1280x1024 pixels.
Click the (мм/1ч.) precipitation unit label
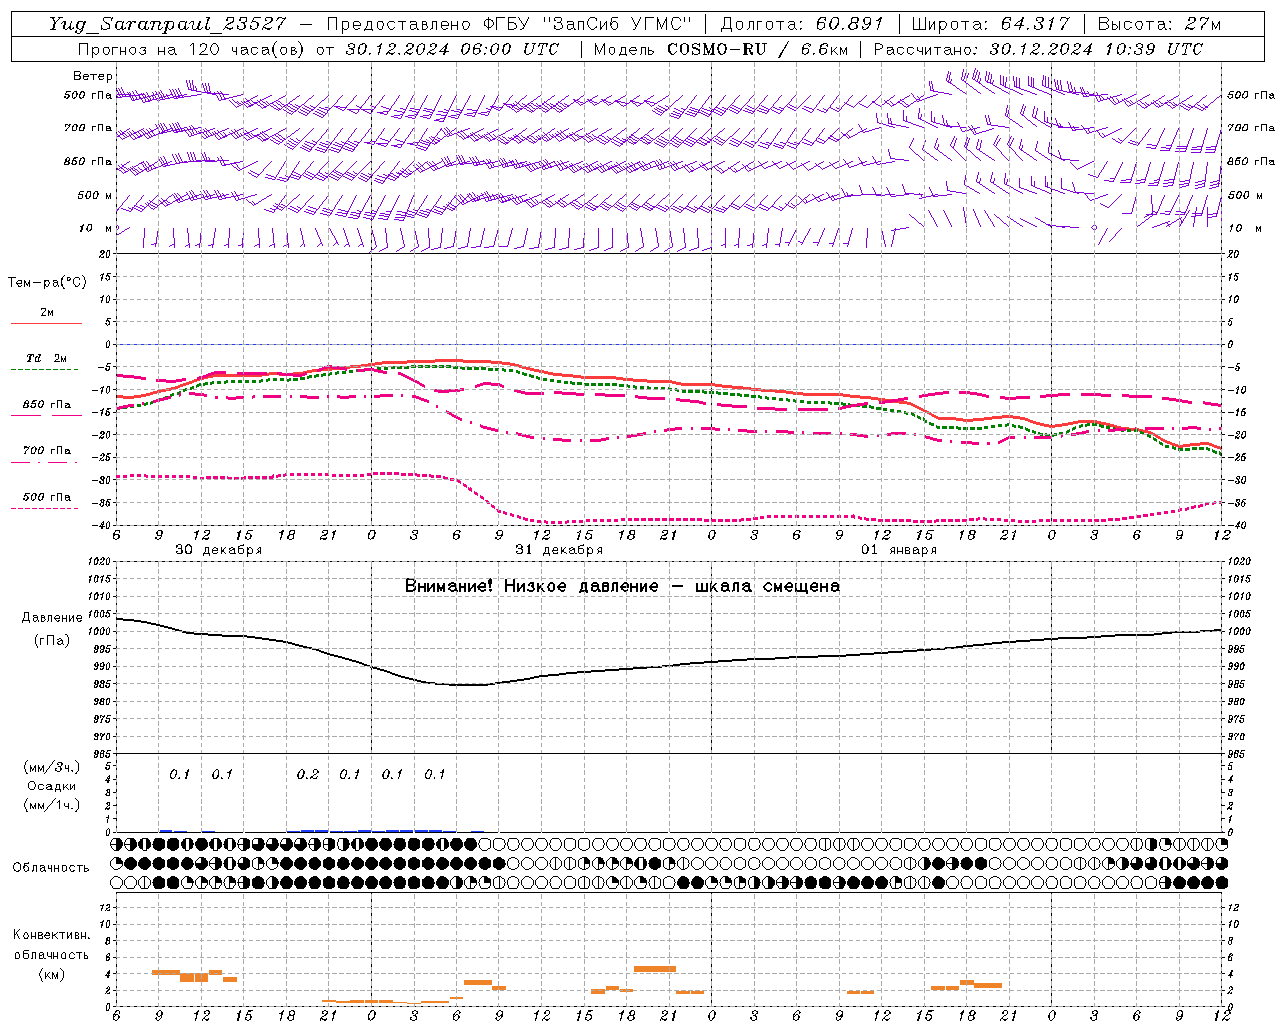(51, 805)
